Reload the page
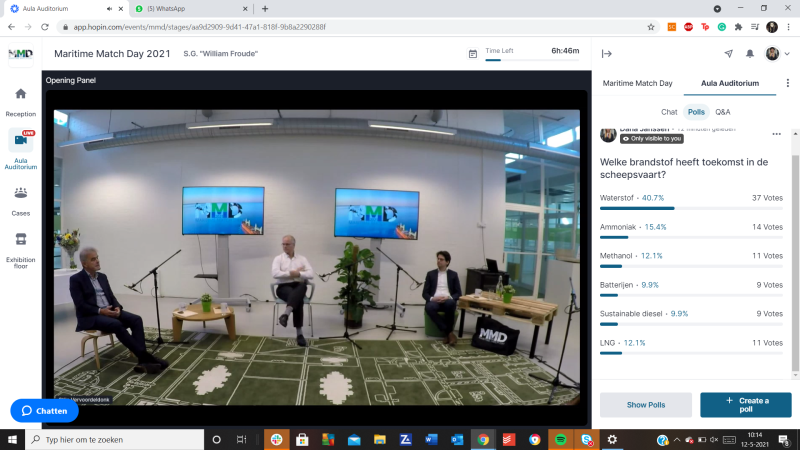800x450 pixels. pyautogui.click(x=45, y=27)
